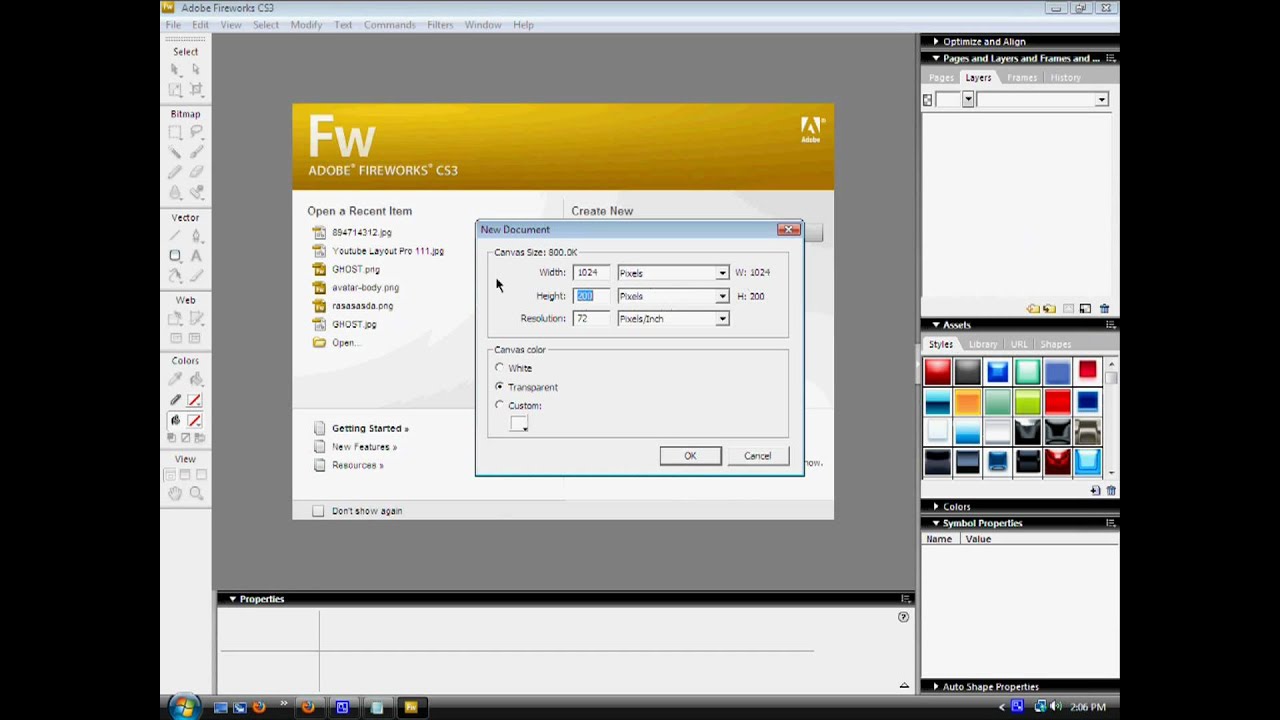Select the Brush tool
The height and width of the screenshot is (720, 1280).
pyautogui.click(x=196, y=152)
